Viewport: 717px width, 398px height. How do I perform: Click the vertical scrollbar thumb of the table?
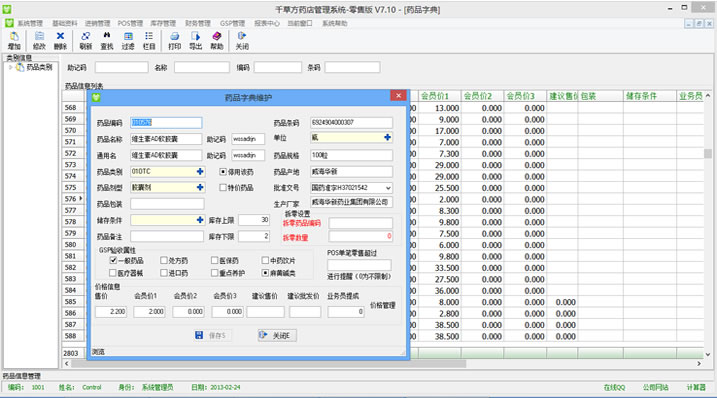[708, 154]
